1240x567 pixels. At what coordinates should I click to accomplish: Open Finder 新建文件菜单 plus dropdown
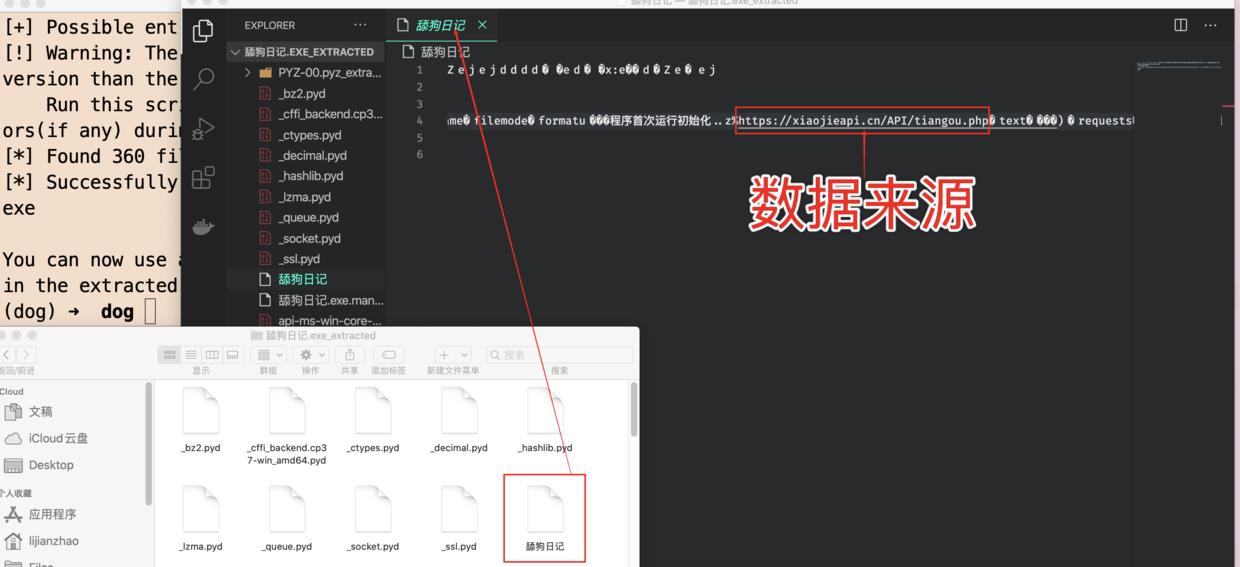[453, 355]
